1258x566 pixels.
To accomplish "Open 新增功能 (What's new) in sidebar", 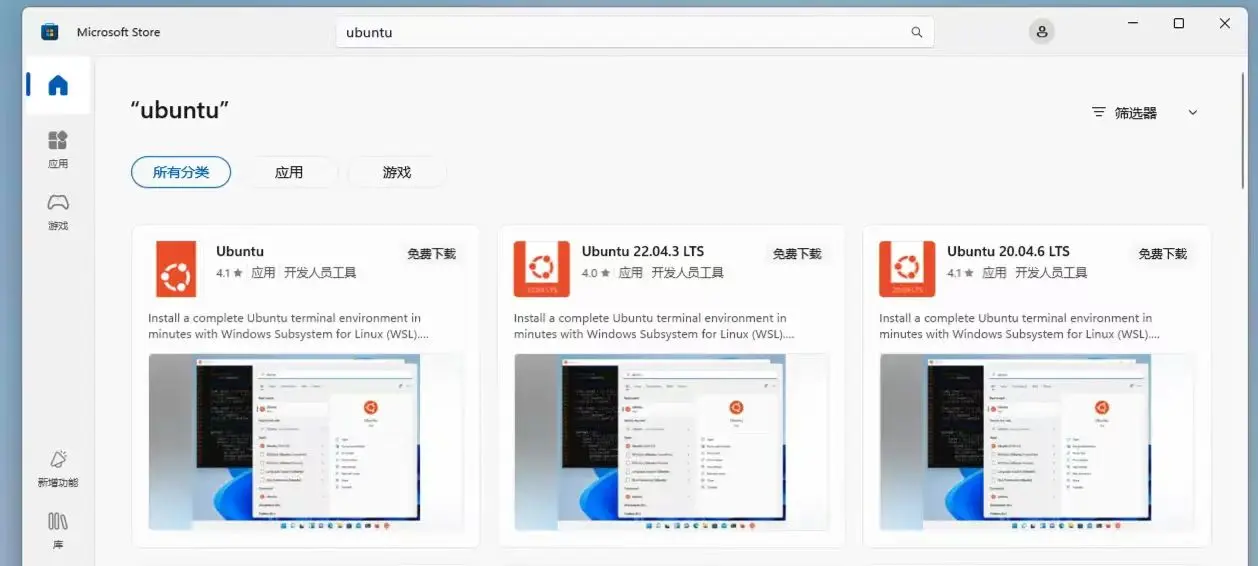I will (58, 469).
